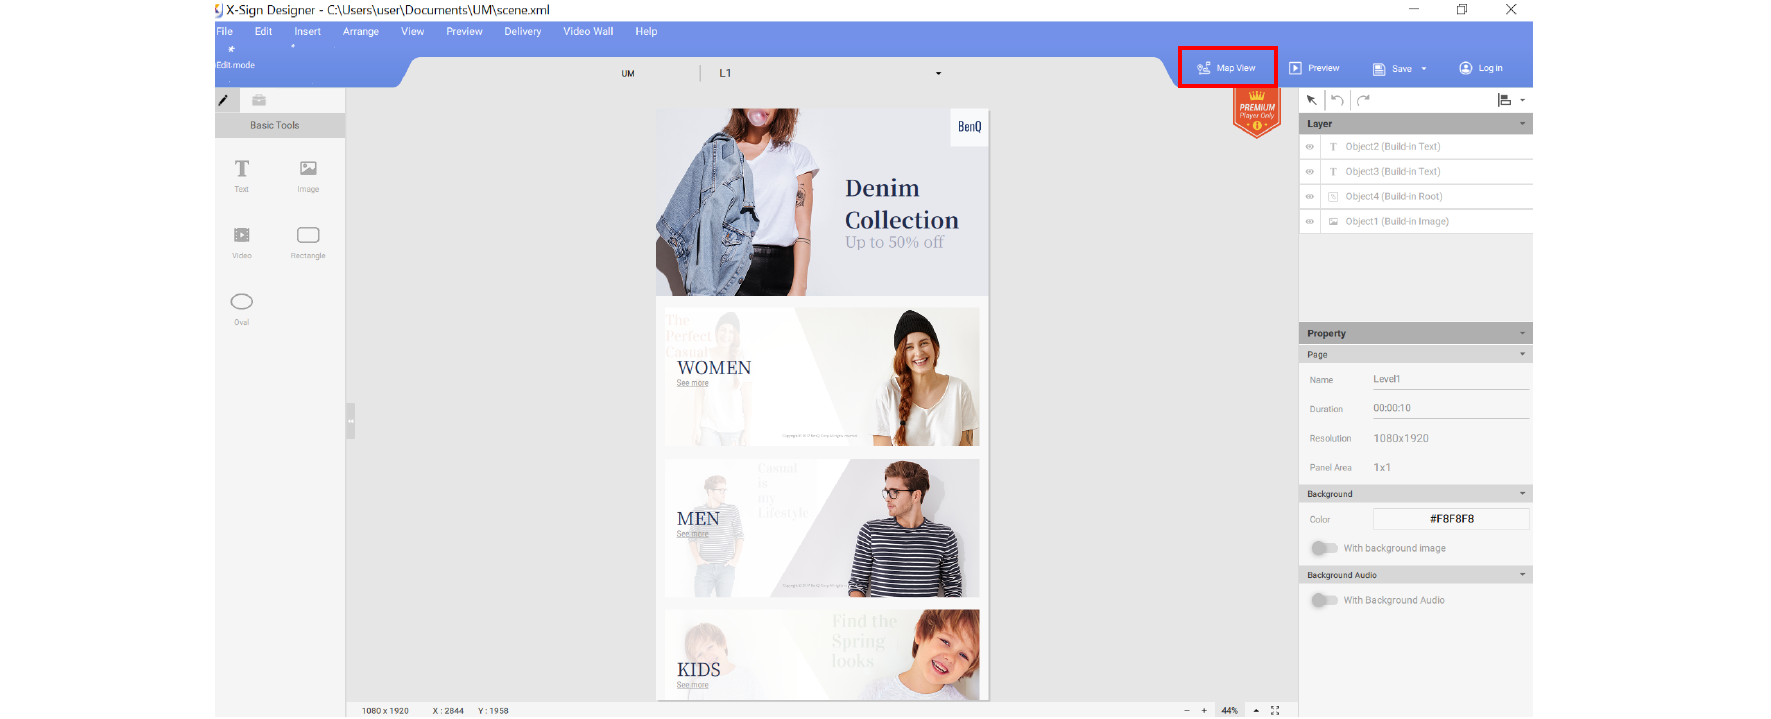1771x719 pixels.
Task: Open the L1 page dropdown
Action: click(938, 73)
